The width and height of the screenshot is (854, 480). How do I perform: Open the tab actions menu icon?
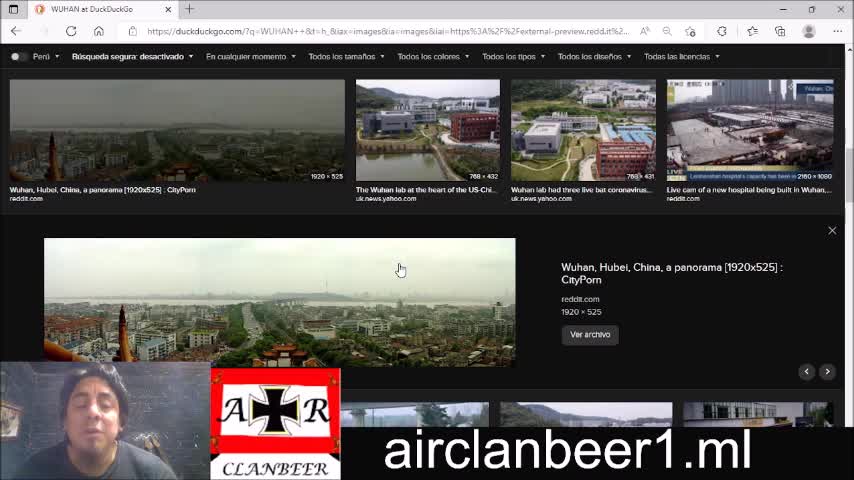point(14,9)
